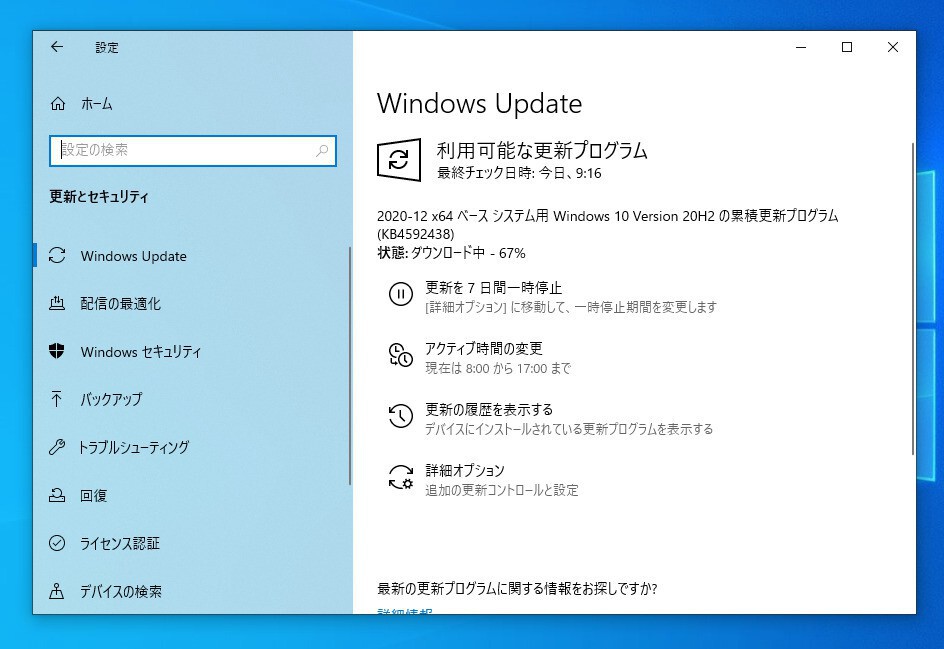Go to ホーム home icon
The width and height of the screenshot is (944, 649).
(x=58, y=104)
